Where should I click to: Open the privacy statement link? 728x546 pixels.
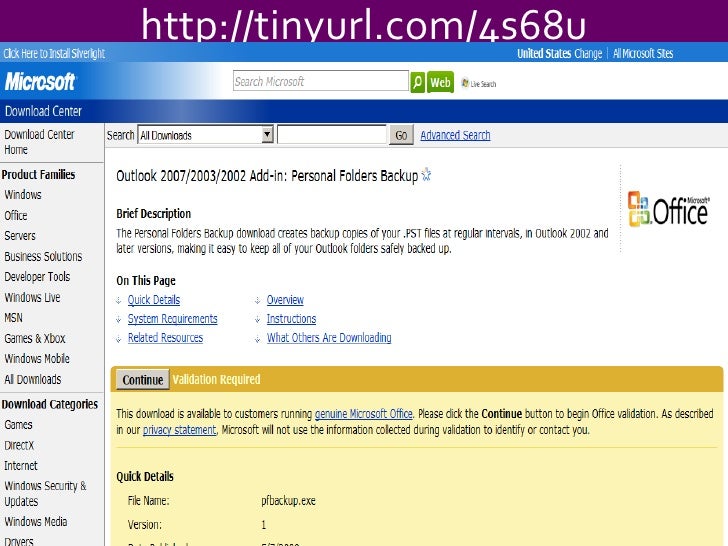179,430
